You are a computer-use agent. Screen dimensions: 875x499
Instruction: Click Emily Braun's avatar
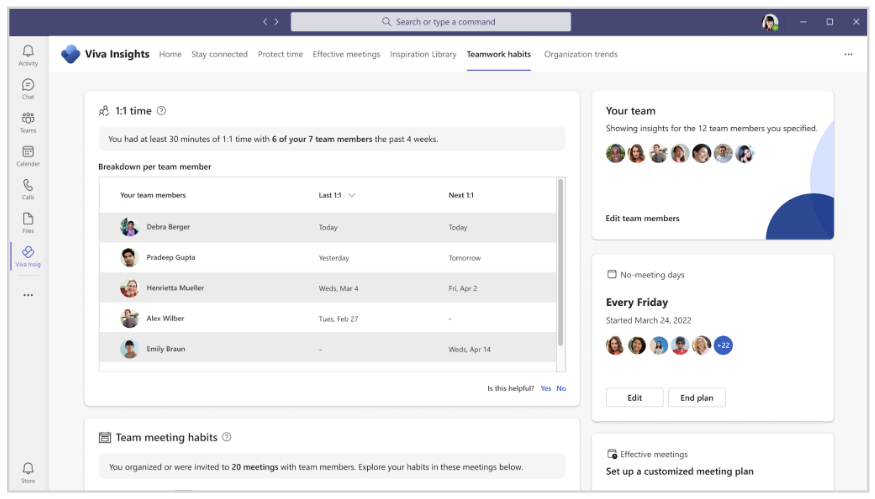coord(129,349)
